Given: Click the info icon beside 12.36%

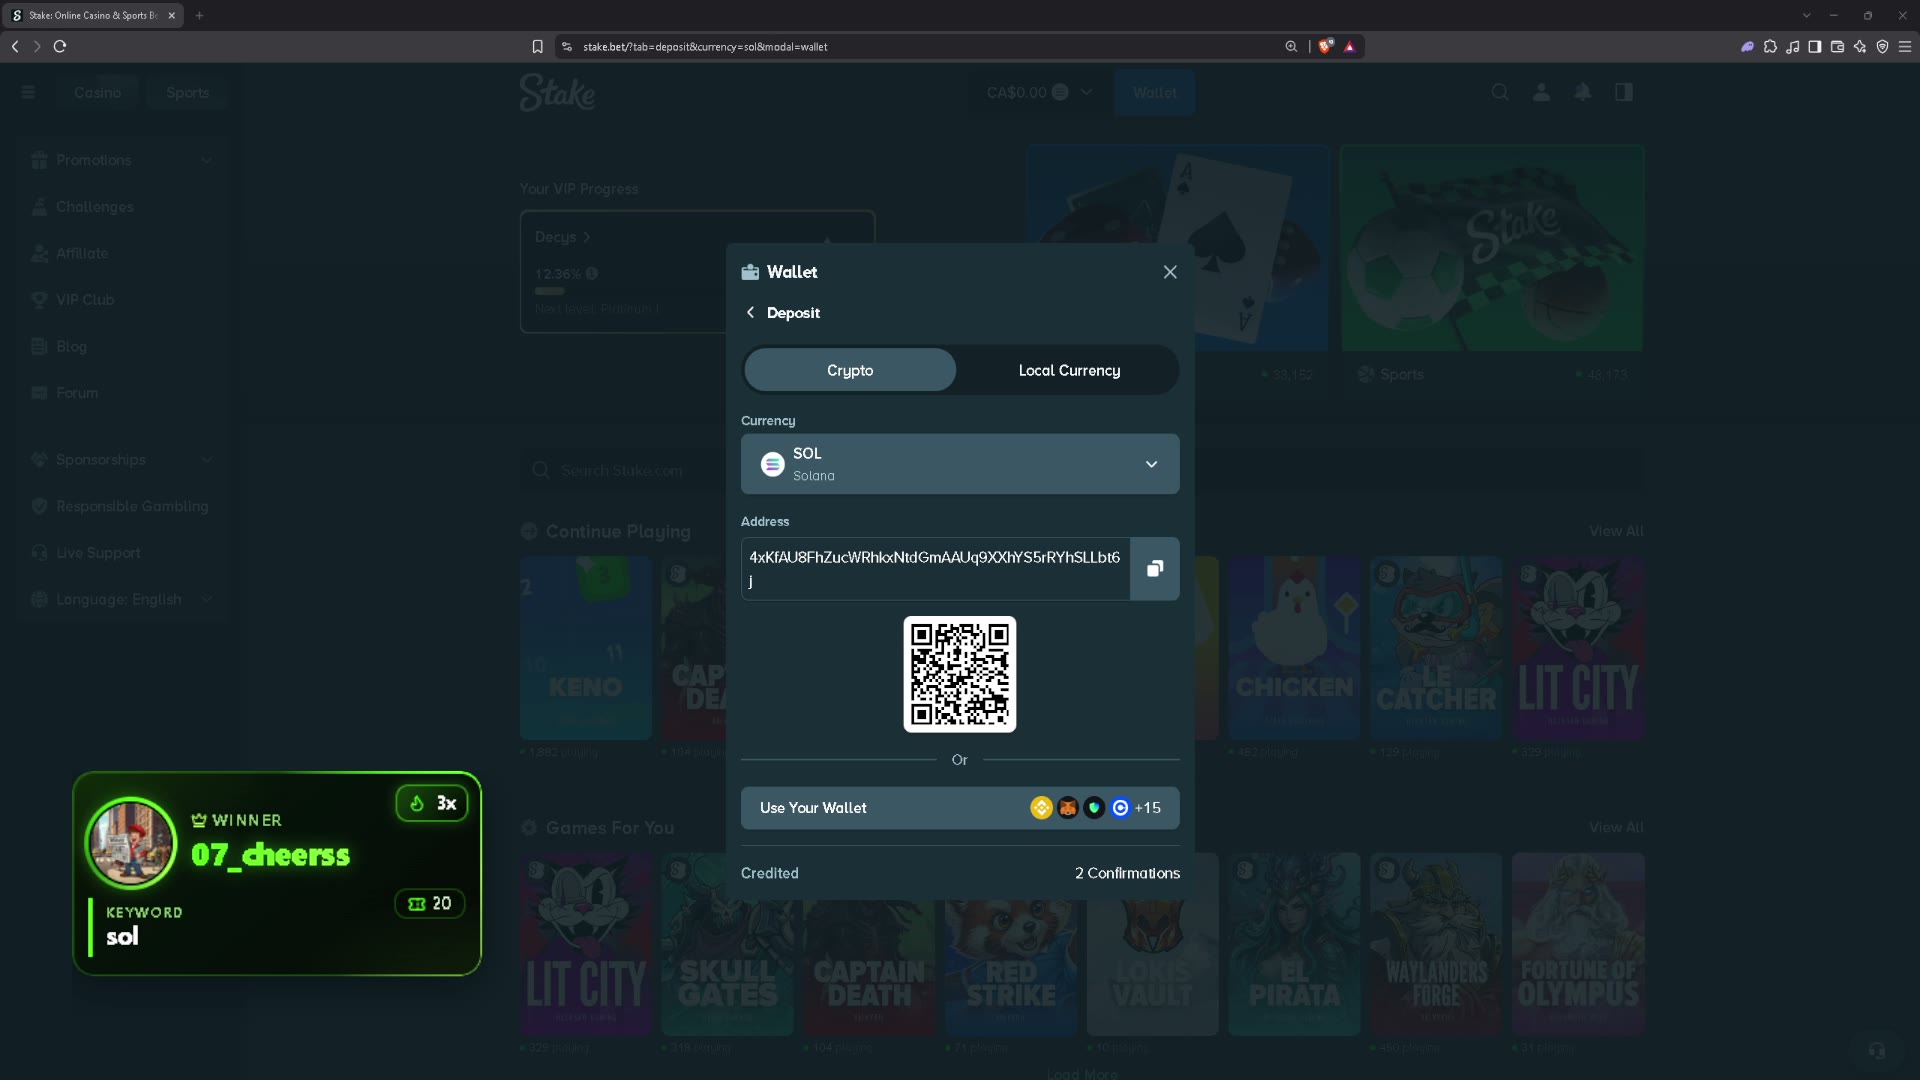Looking at the screenshot, I should click(x=592, y=273).
